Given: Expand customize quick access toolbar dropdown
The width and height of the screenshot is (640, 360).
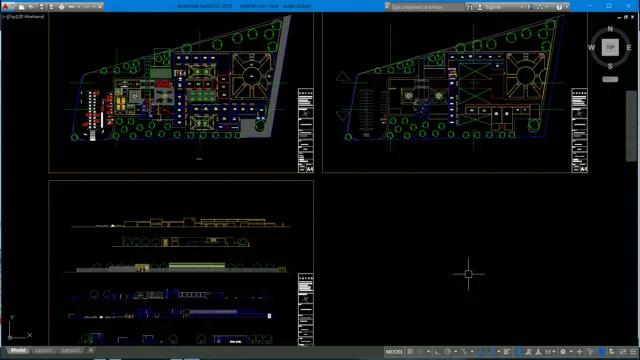Looking at the screenshot, I should click(x=100, y=7).
